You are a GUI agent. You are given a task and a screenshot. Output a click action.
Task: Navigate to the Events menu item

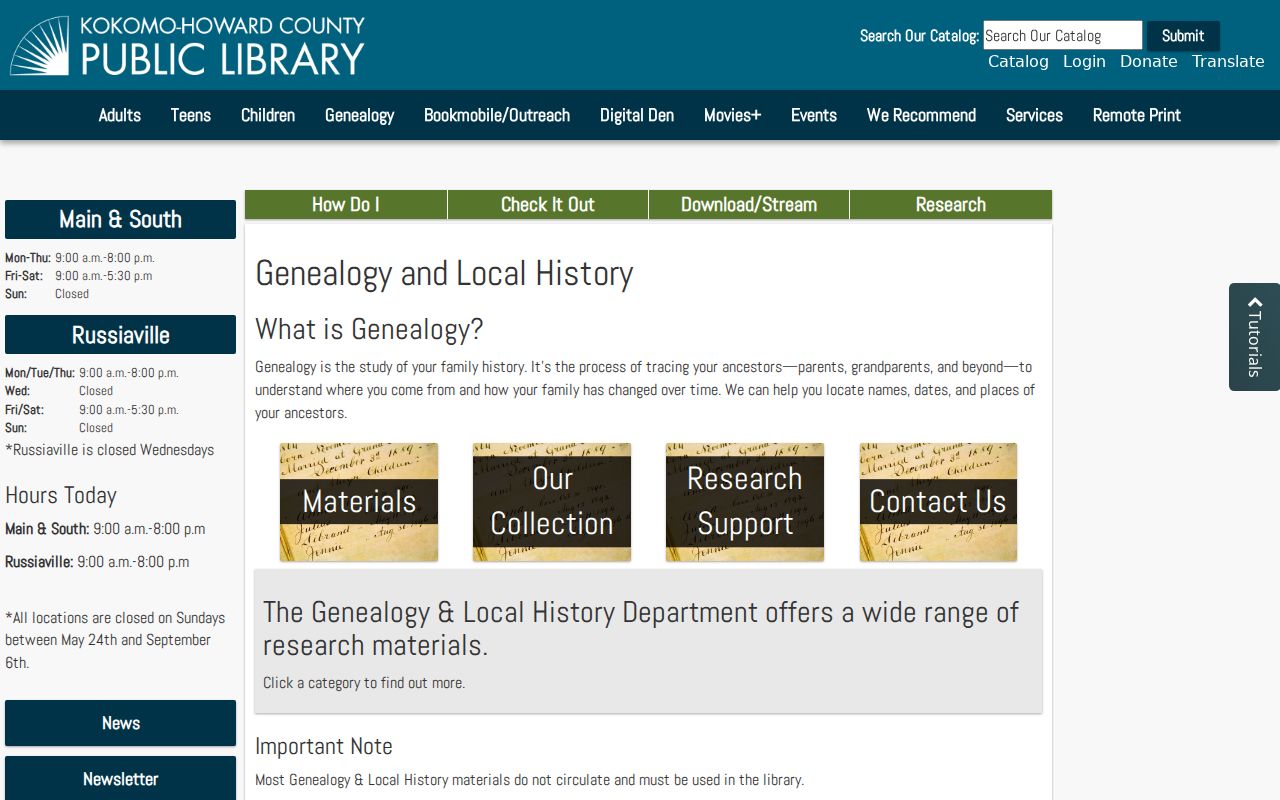point(814,115)
